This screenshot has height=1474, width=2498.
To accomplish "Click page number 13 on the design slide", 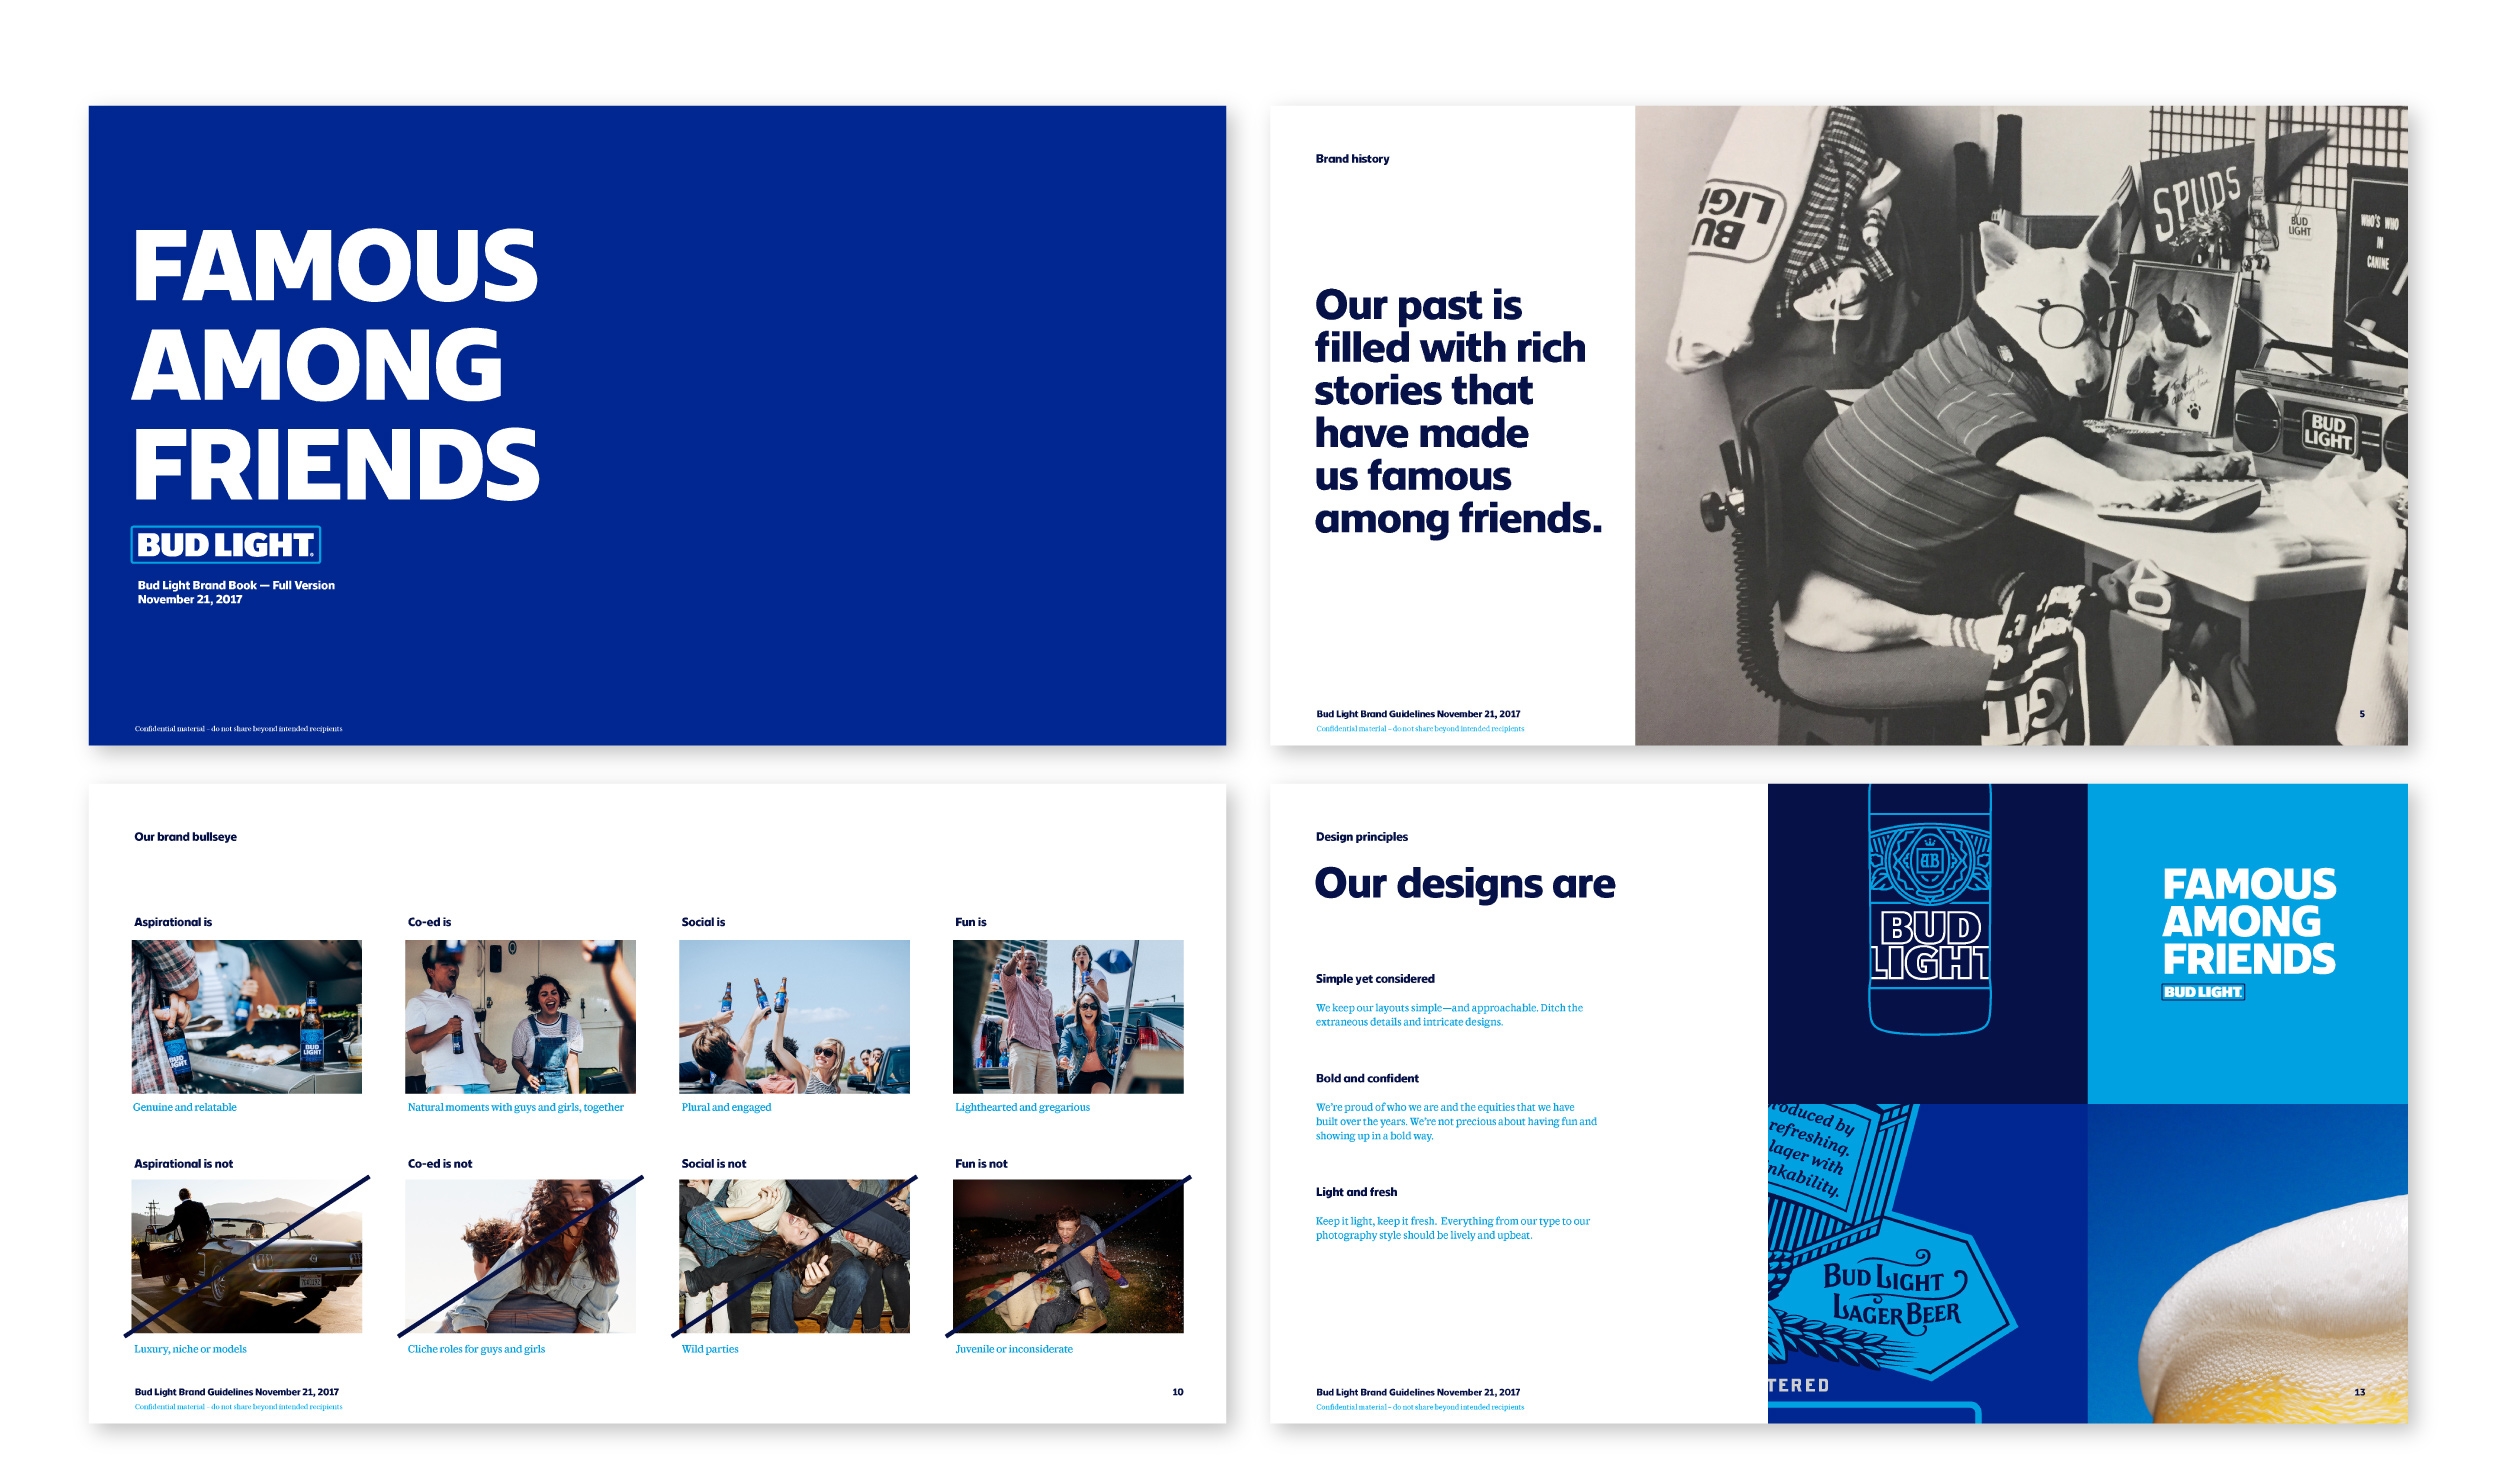I will click(x=2359, y=1391).
